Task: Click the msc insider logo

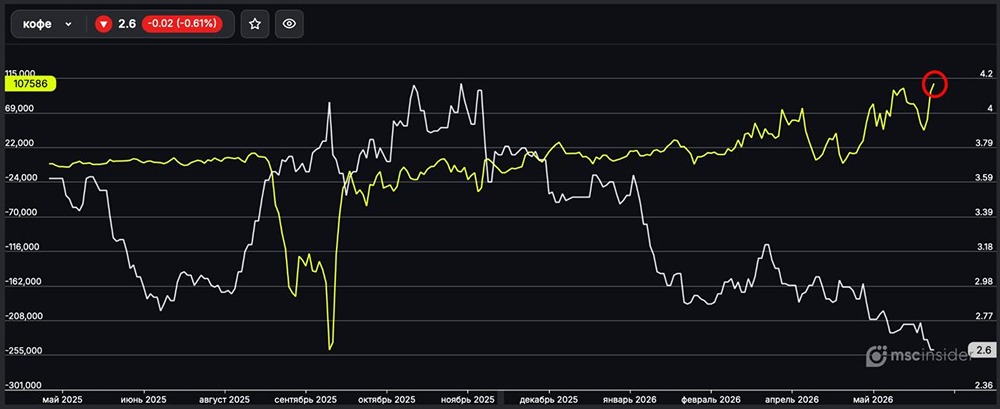Action: coord(917,356)
